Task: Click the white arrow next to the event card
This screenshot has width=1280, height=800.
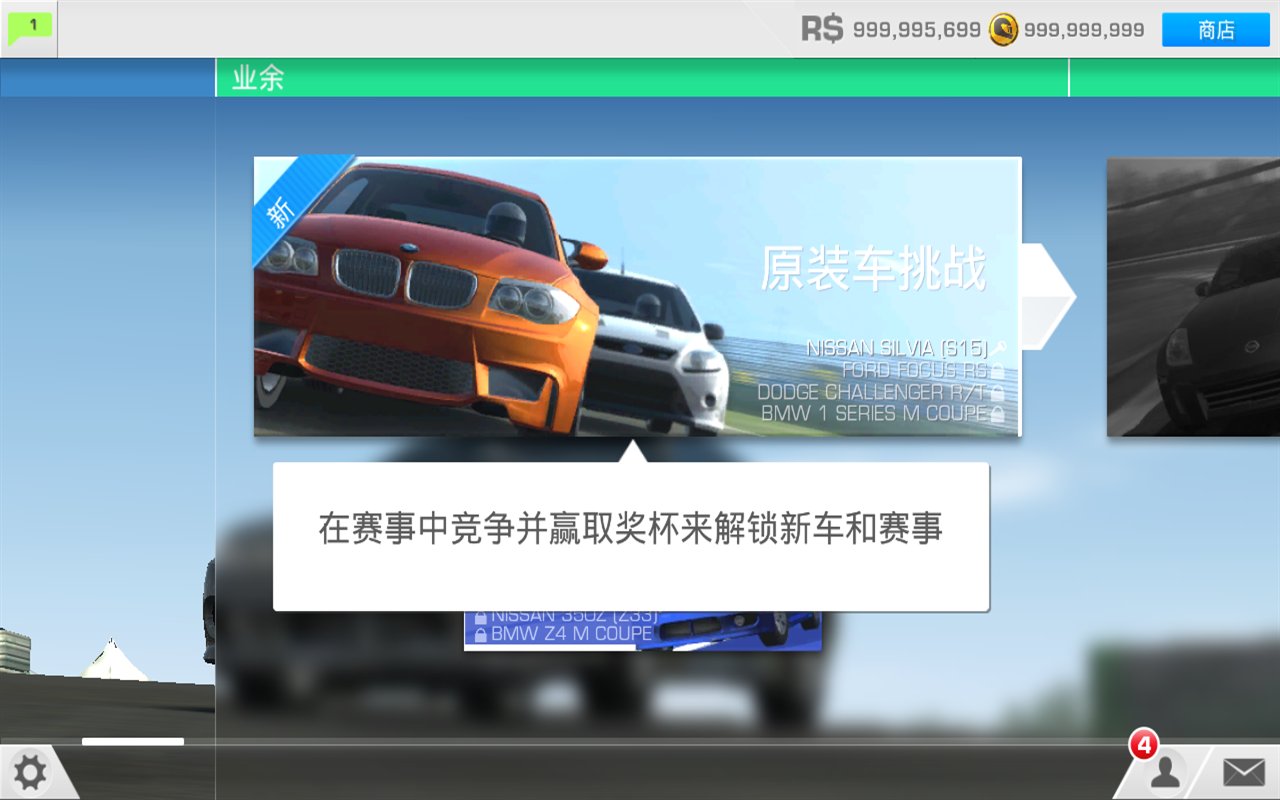Action: (1049, 296)
